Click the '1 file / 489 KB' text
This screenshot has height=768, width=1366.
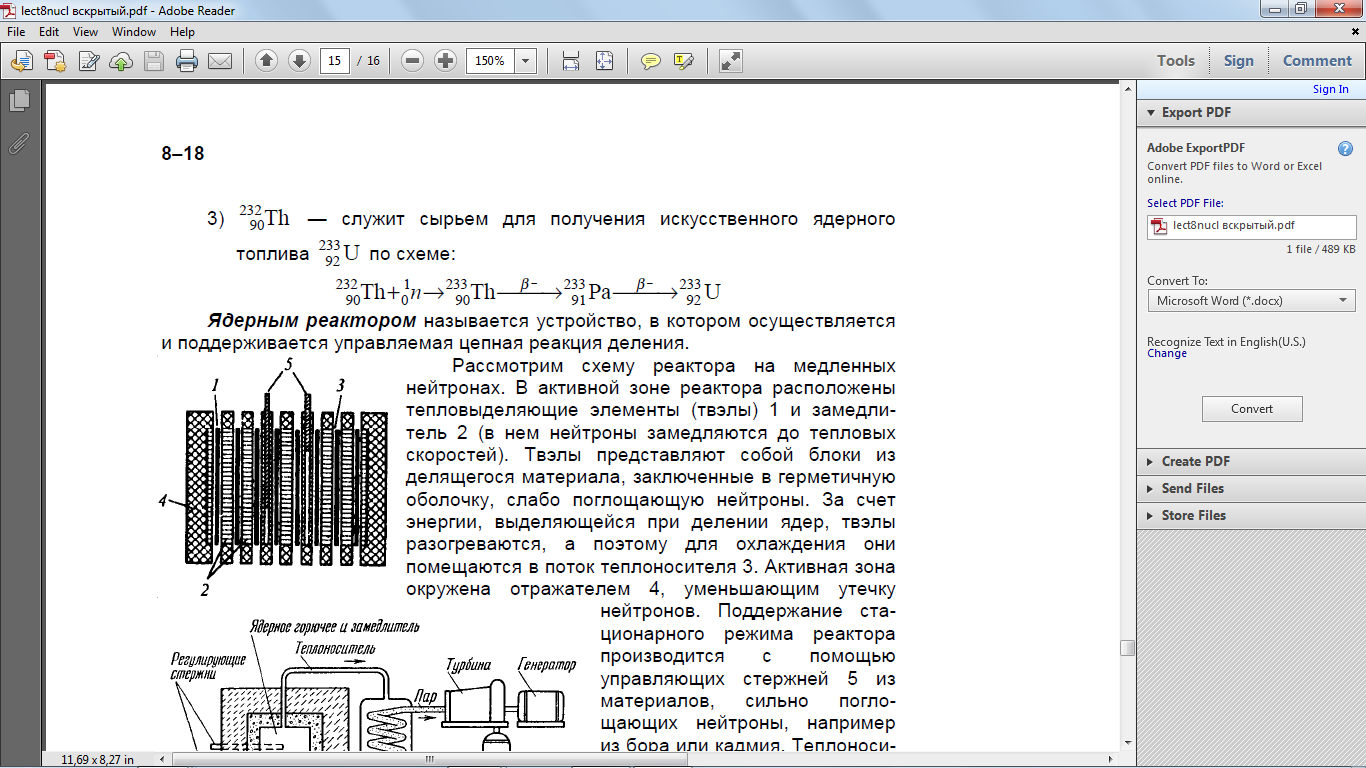click(1321, 249)
